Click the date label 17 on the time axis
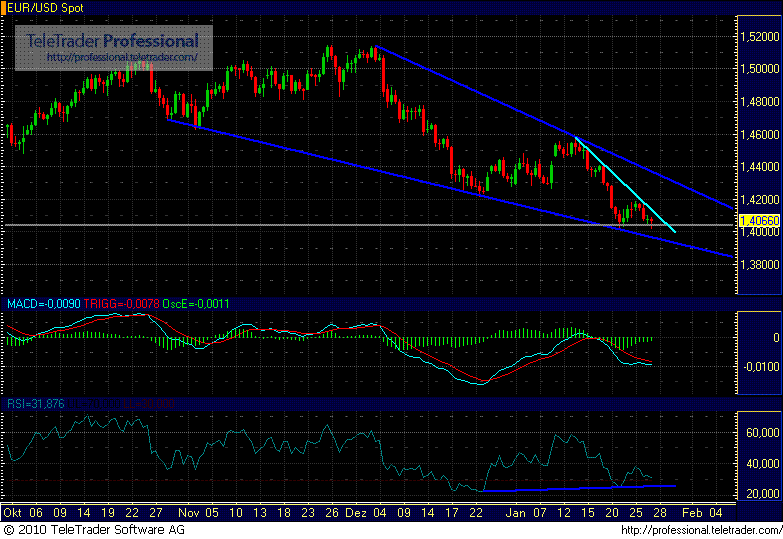783x539 pixels. [x=452, y=513]
